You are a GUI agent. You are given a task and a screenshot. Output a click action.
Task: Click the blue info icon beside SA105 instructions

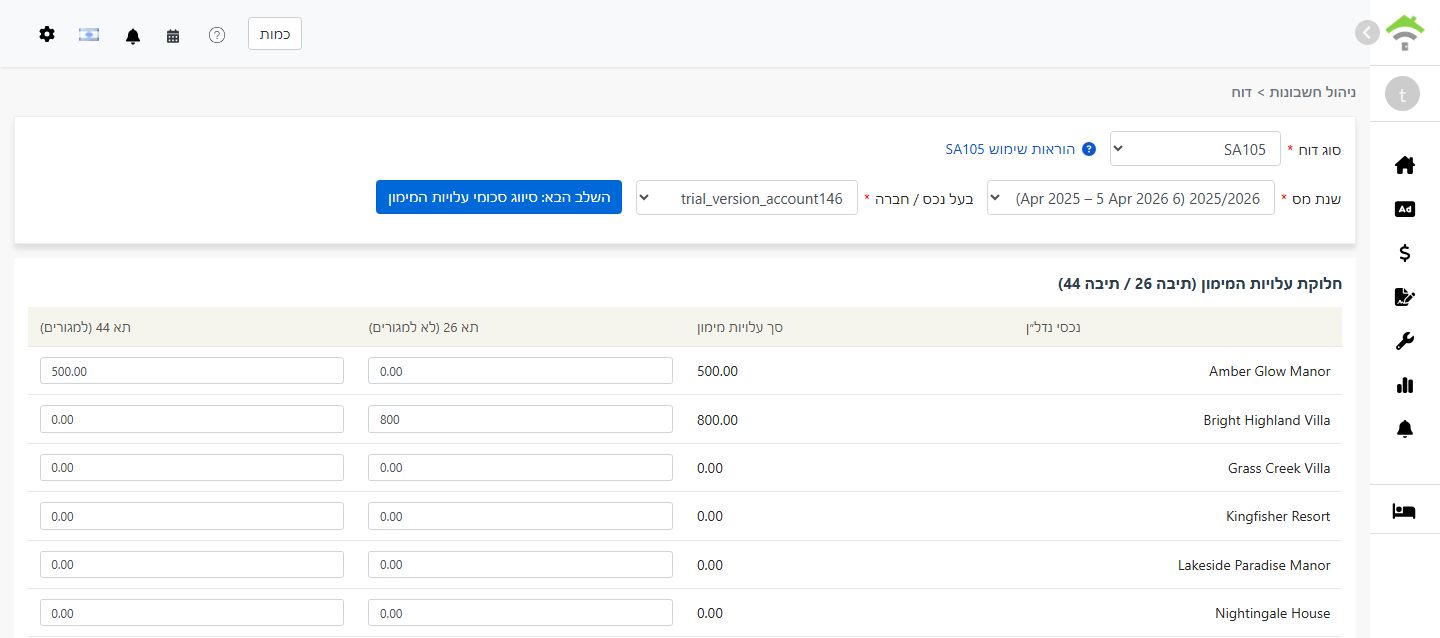[x=1089, y=149]
